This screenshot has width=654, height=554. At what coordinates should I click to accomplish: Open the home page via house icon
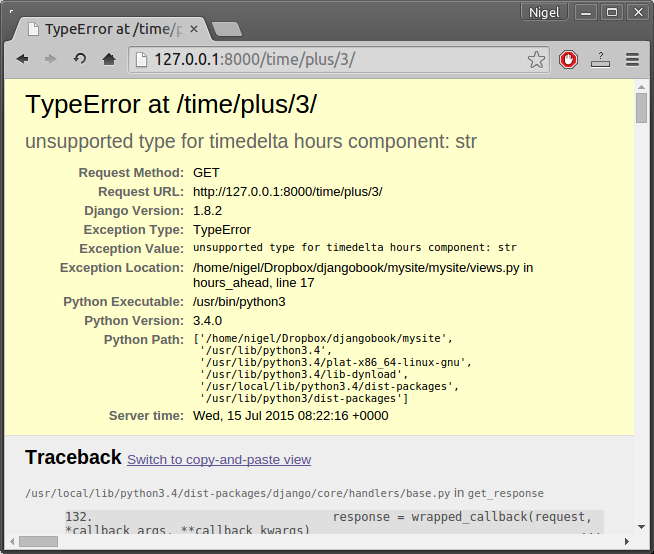[109, 59]
